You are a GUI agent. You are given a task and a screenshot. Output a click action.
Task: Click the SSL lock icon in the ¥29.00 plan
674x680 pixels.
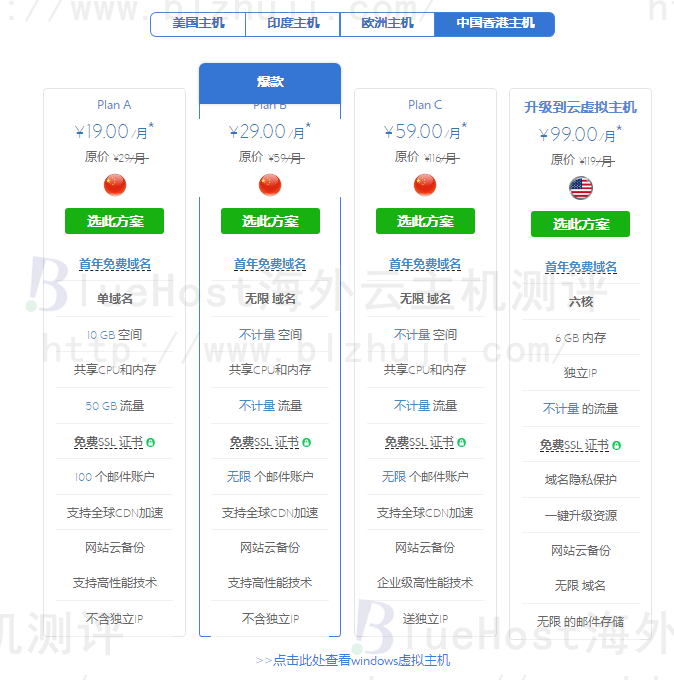tap(306, 443)
